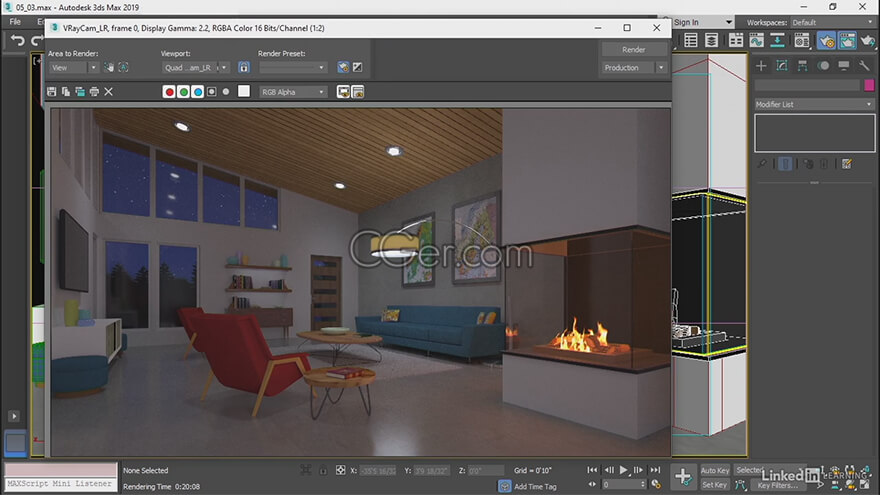Clone the rendered frame window

pos(80,91)
